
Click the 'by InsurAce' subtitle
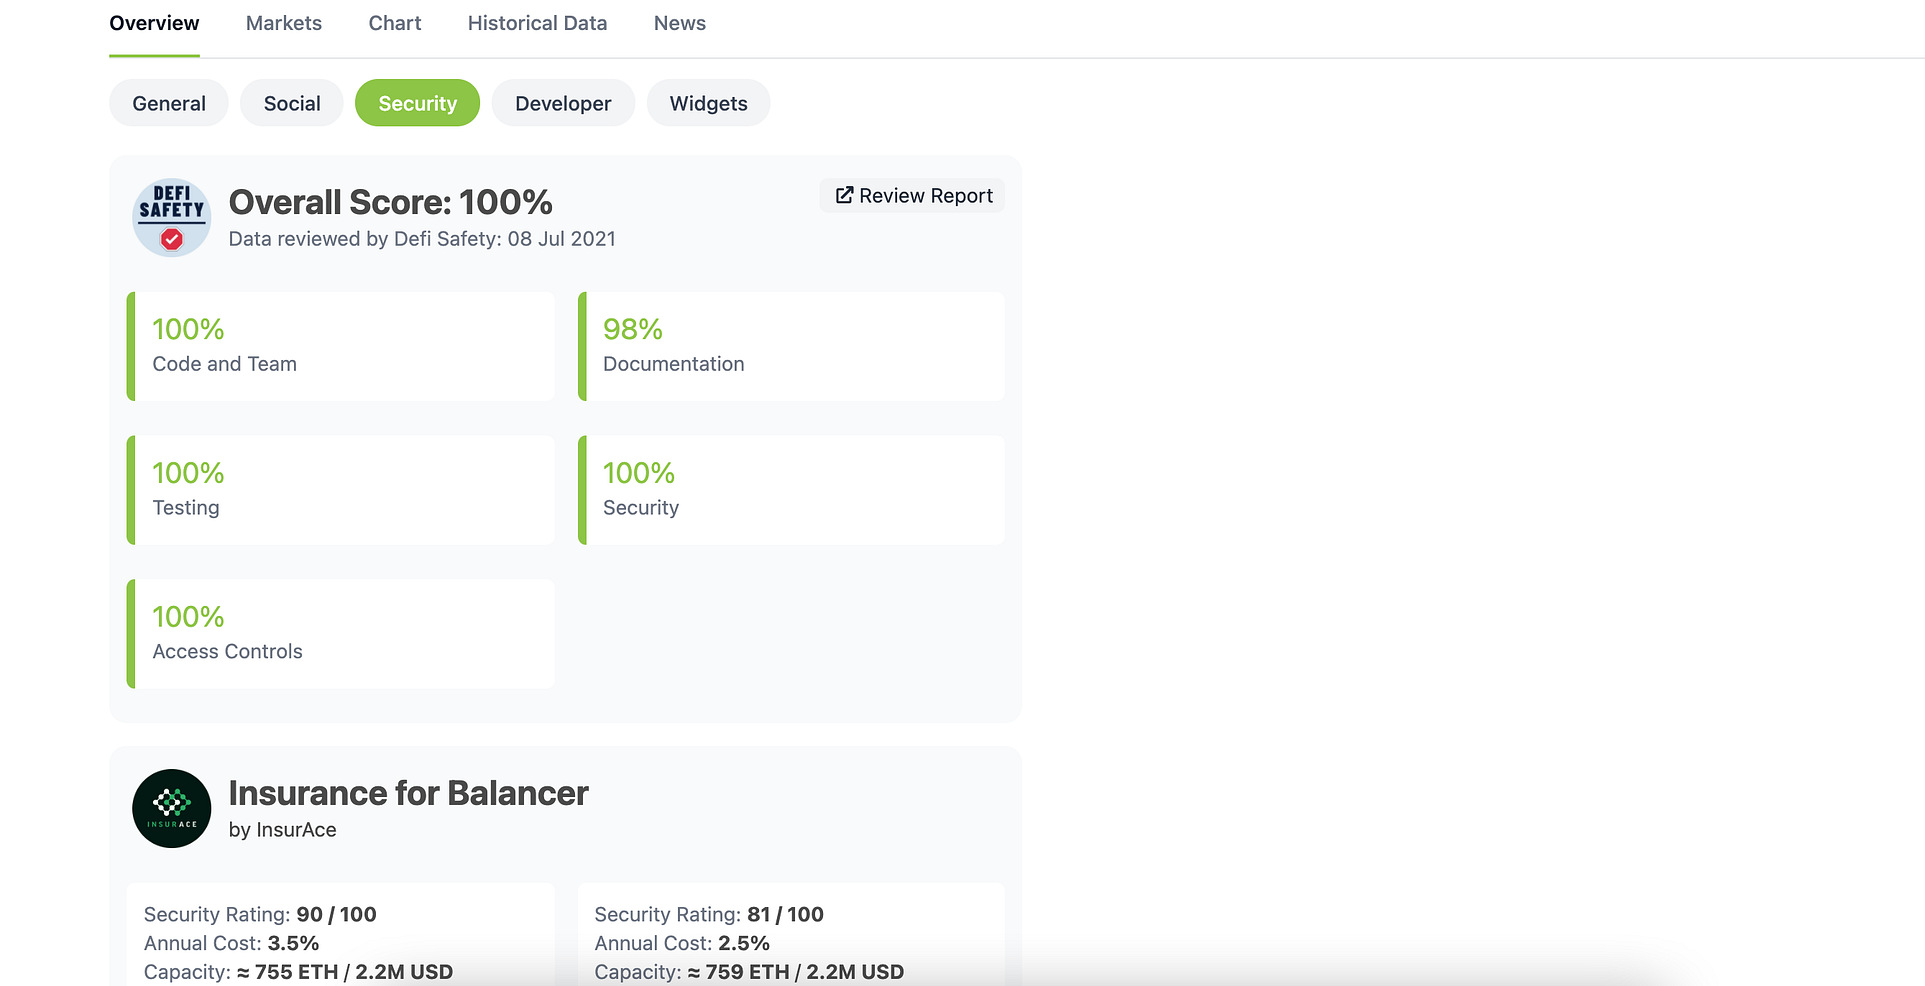coord(283,830)
